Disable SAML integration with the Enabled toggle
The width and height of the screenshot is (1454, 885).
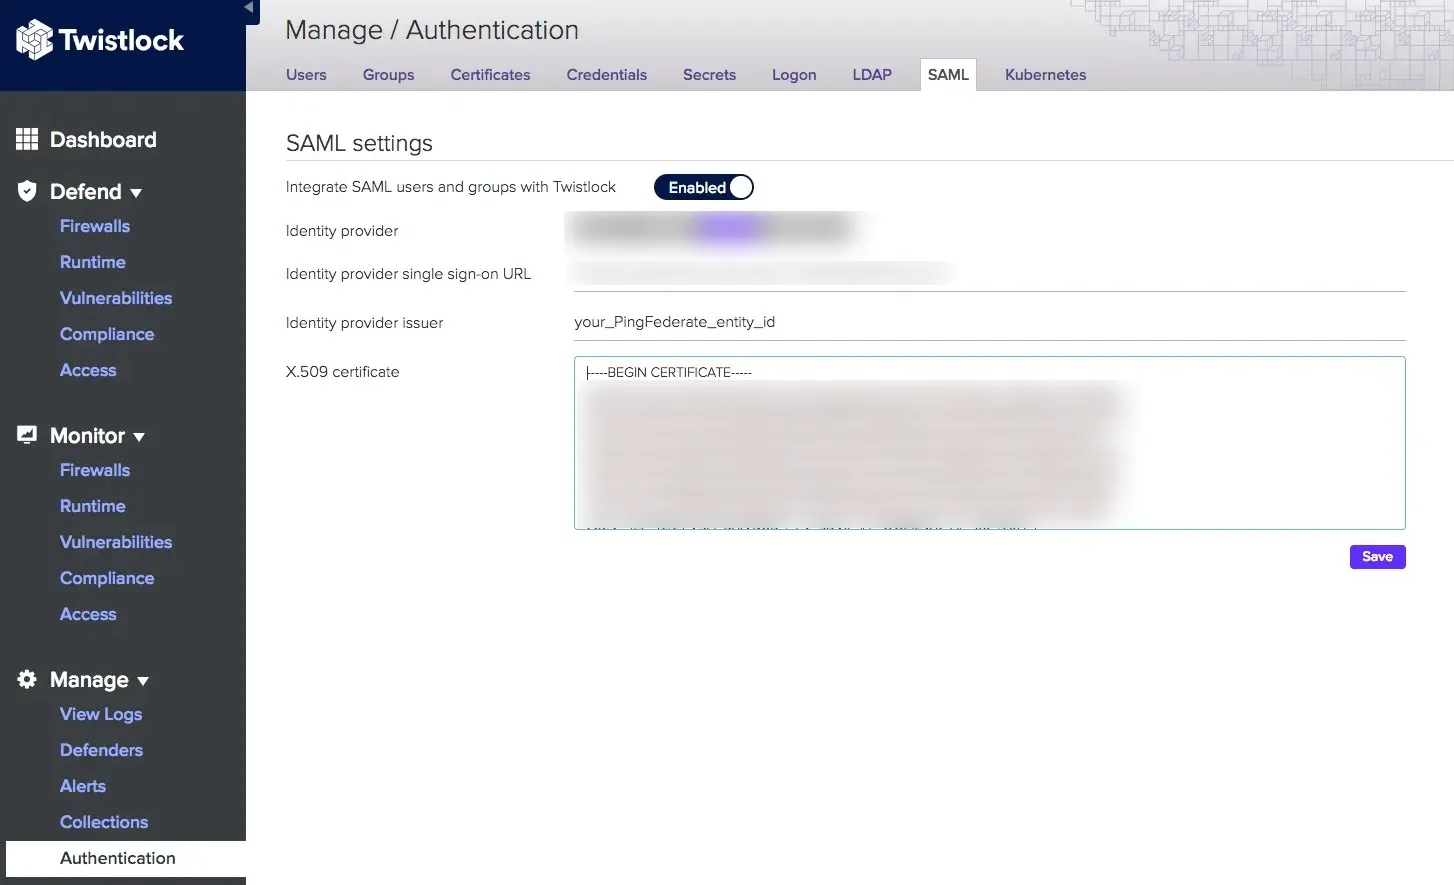pyautogui.click(x=704, y=187)
